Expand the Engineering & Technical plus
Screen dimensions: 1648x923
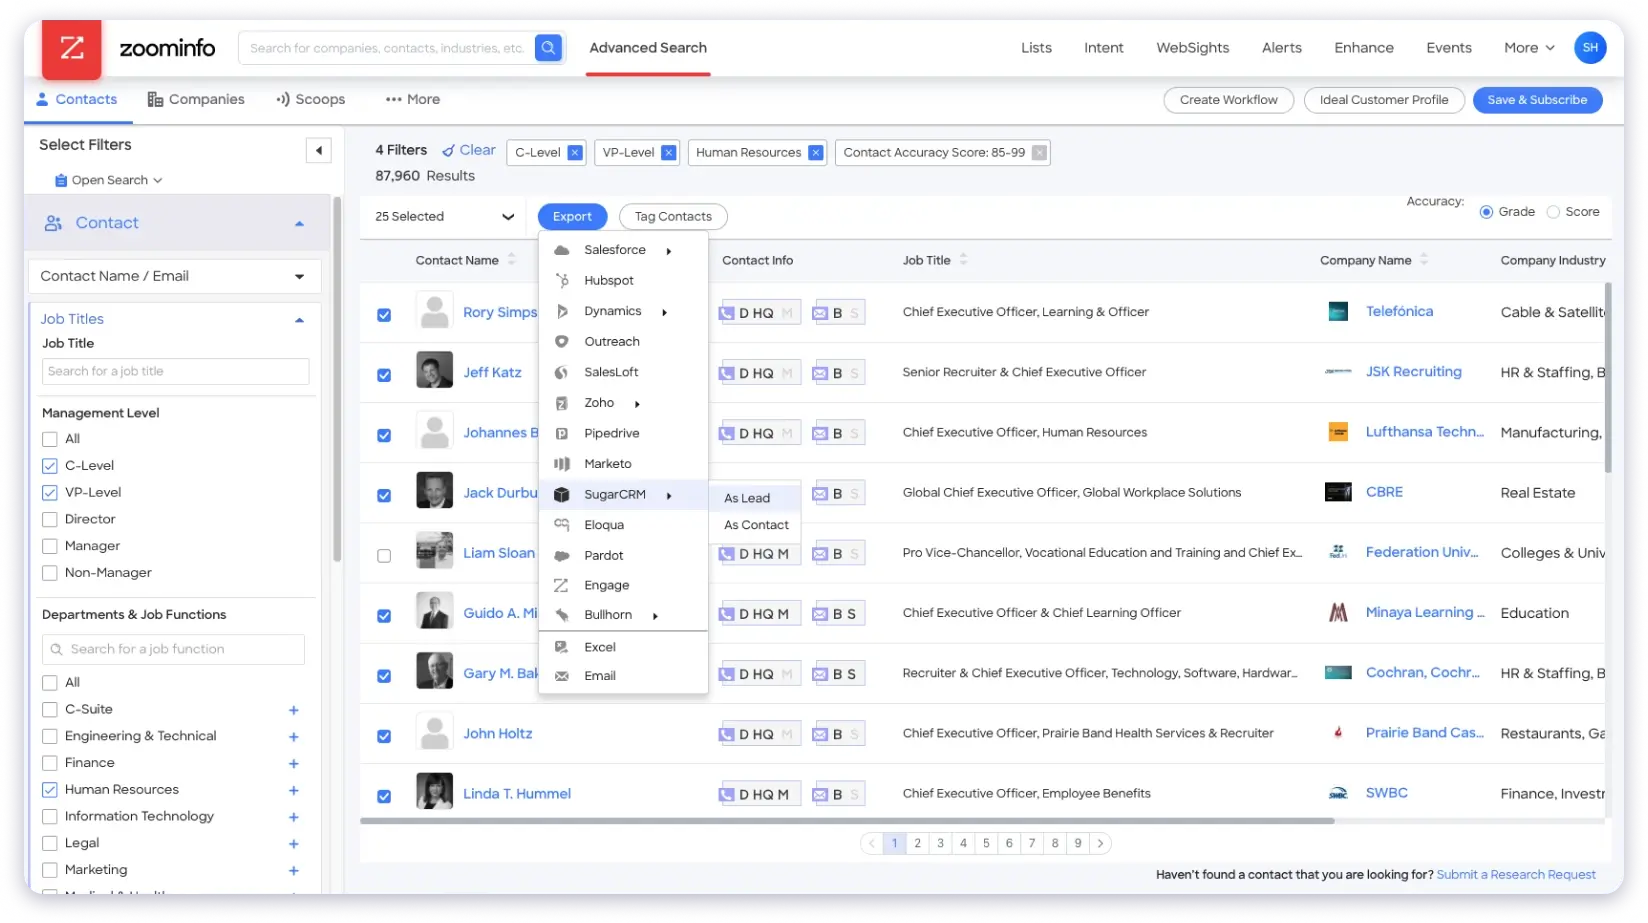tap(294, 737)
